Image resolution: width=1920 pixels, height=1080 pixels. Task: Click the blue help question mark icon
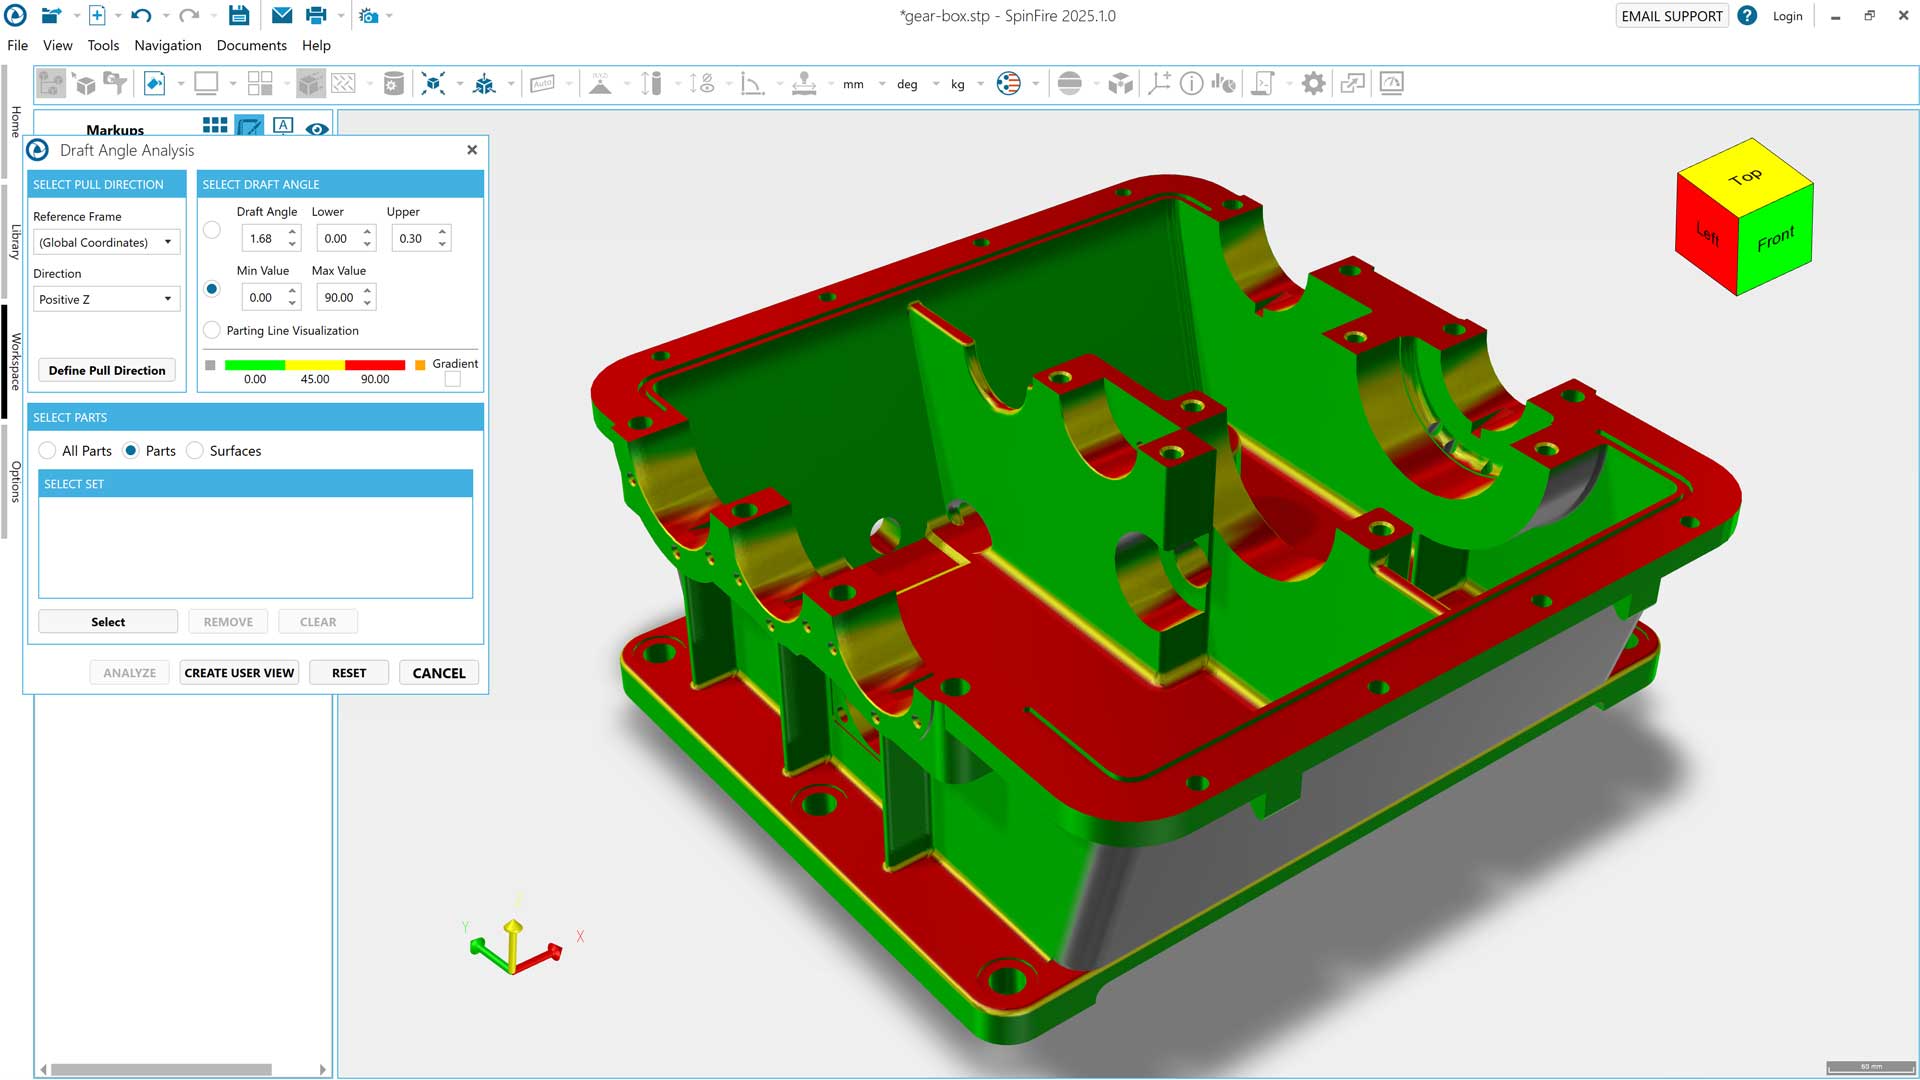click(1746, 16)
